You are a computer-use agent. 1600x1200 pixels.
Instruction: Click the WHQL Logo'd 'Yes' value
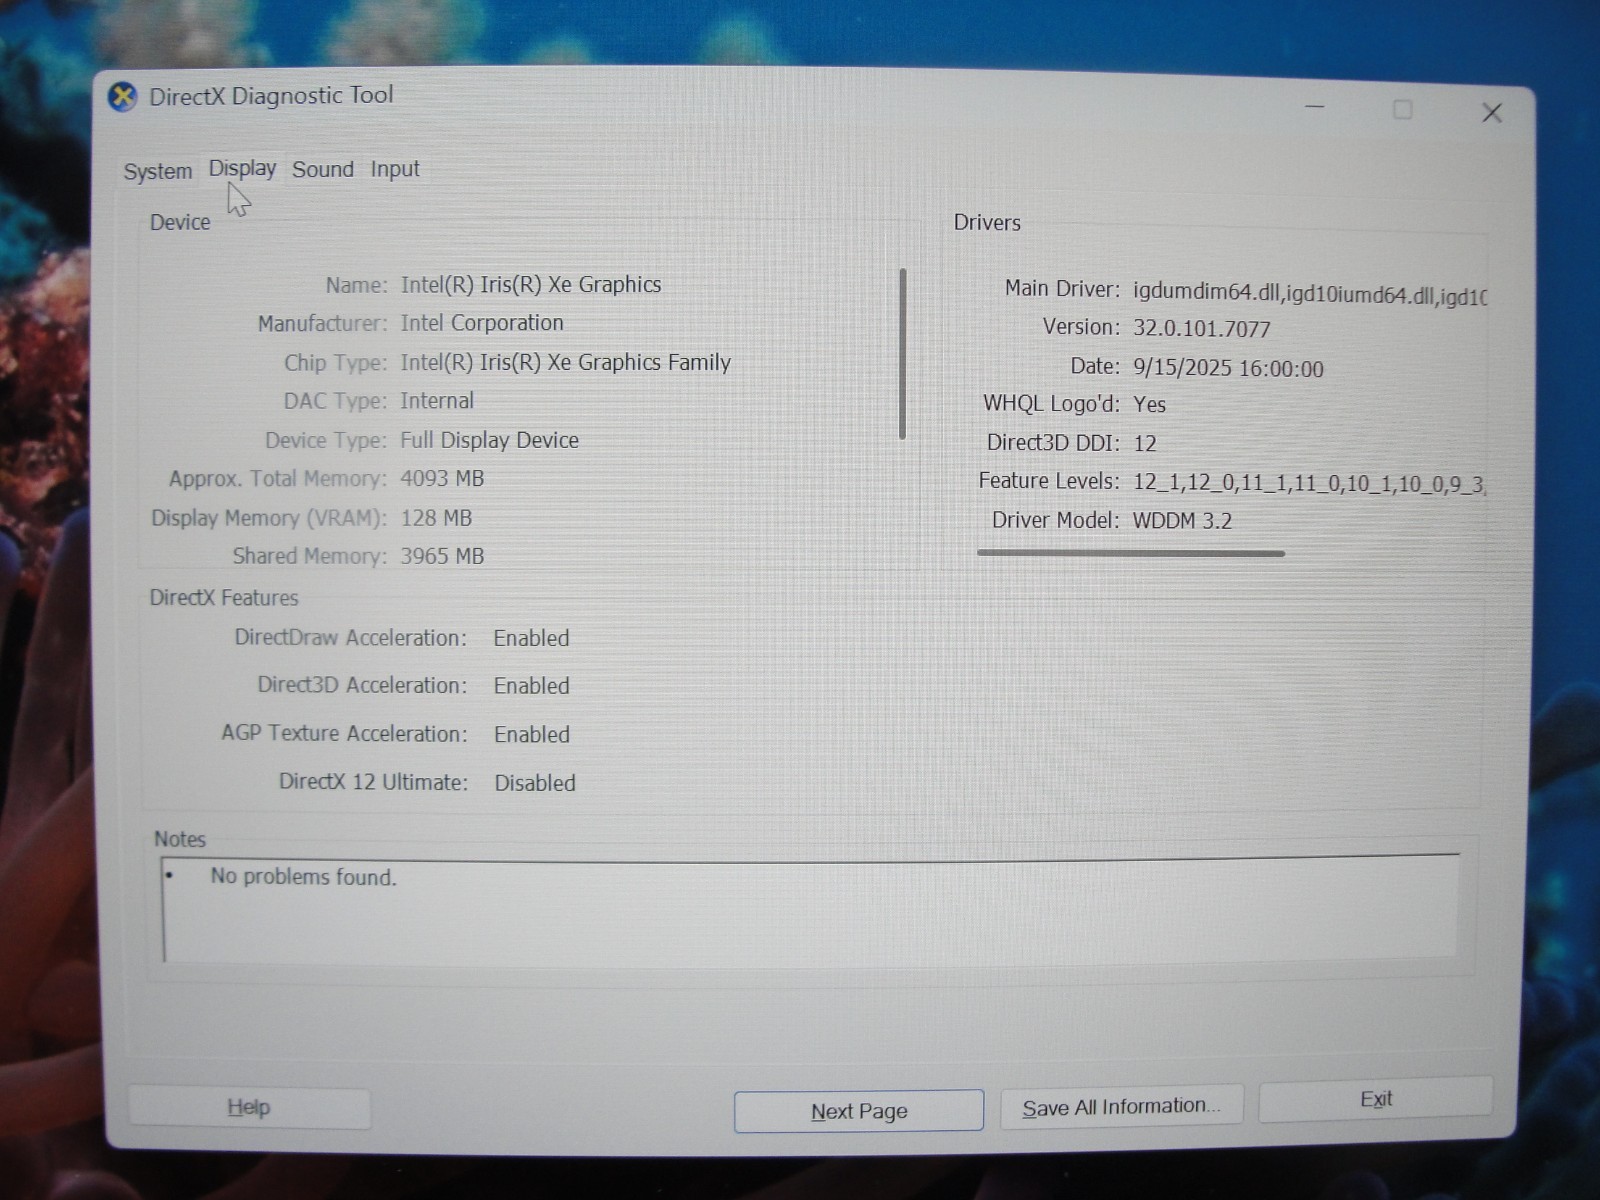[1150, 405]
